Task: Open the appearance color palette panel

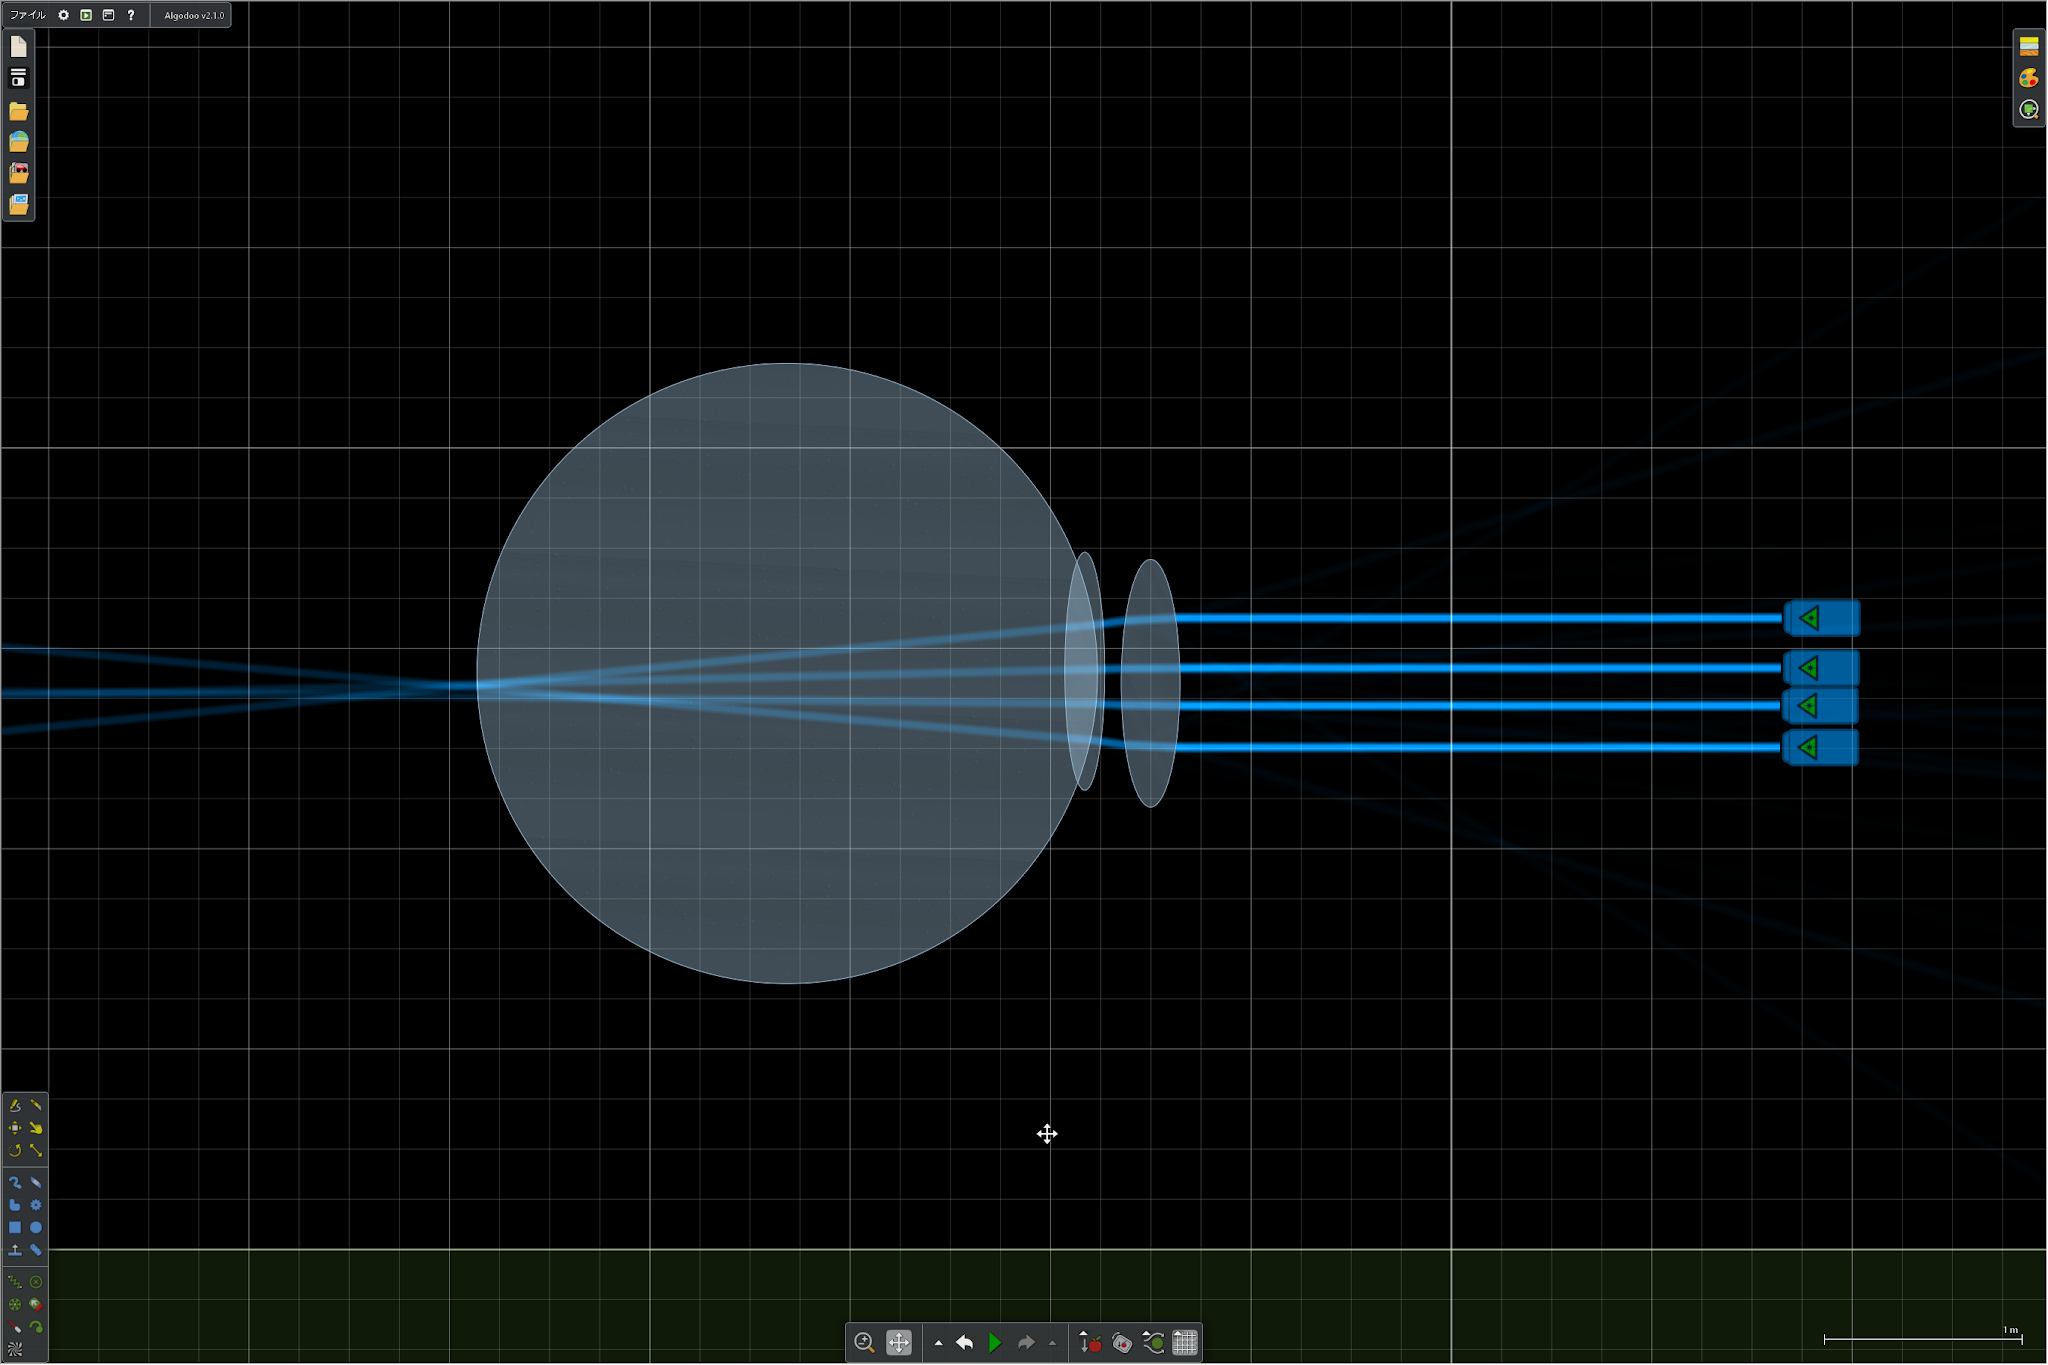Action: (2029, 78)
